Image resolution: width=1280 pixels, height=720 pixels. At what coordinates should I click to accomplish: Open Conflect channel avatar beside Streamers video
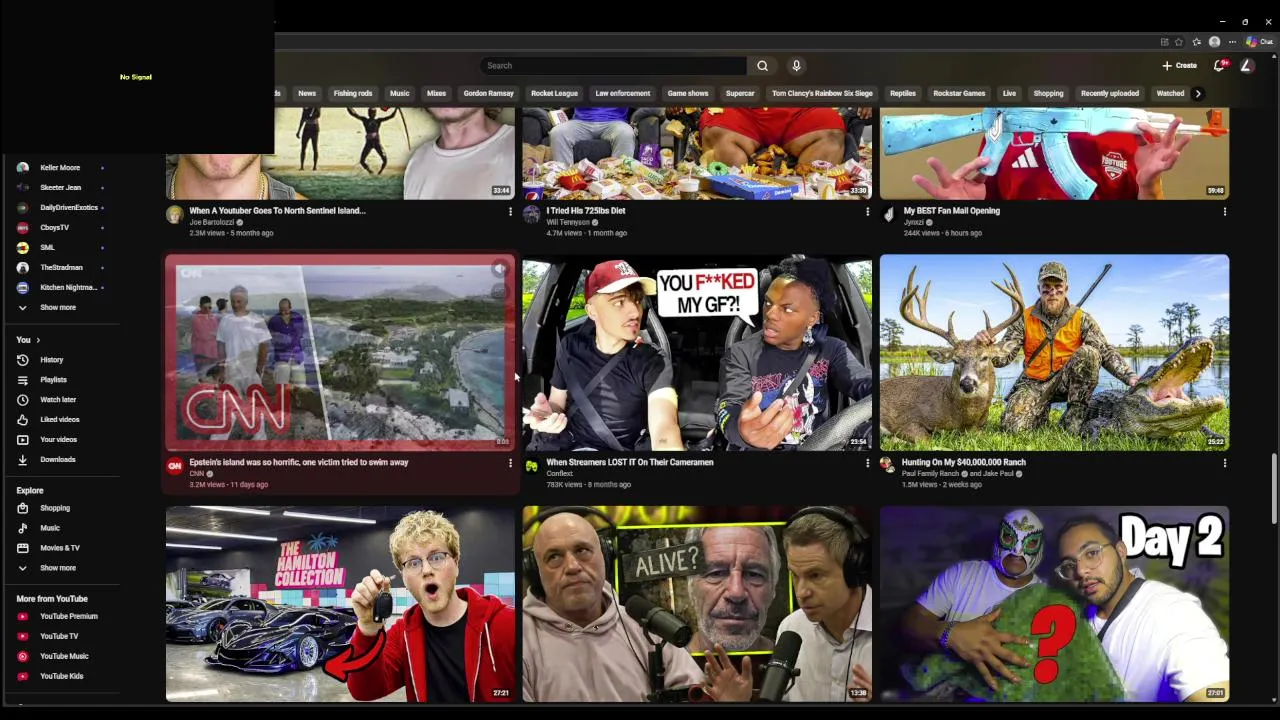531,465
